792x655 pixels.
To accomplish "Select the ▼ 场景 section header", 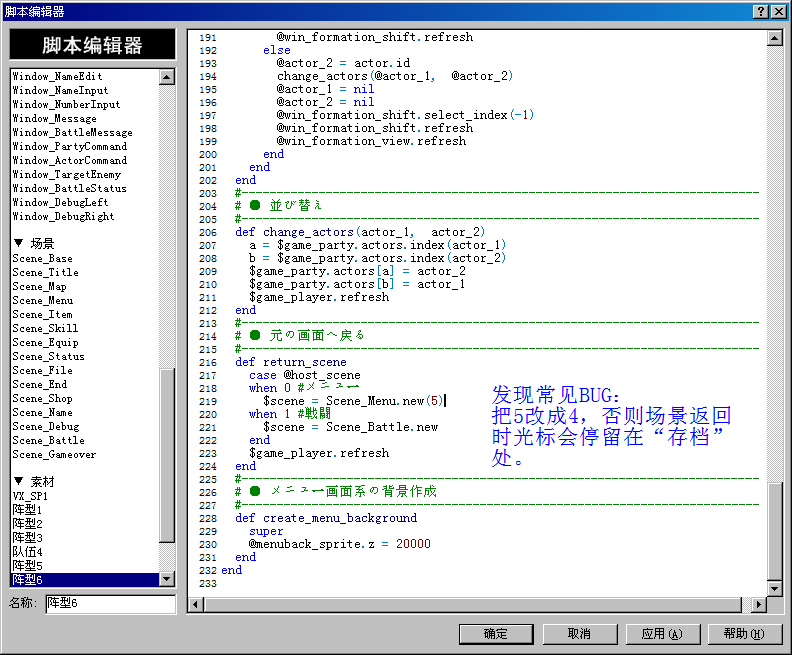I will [34, 243].
